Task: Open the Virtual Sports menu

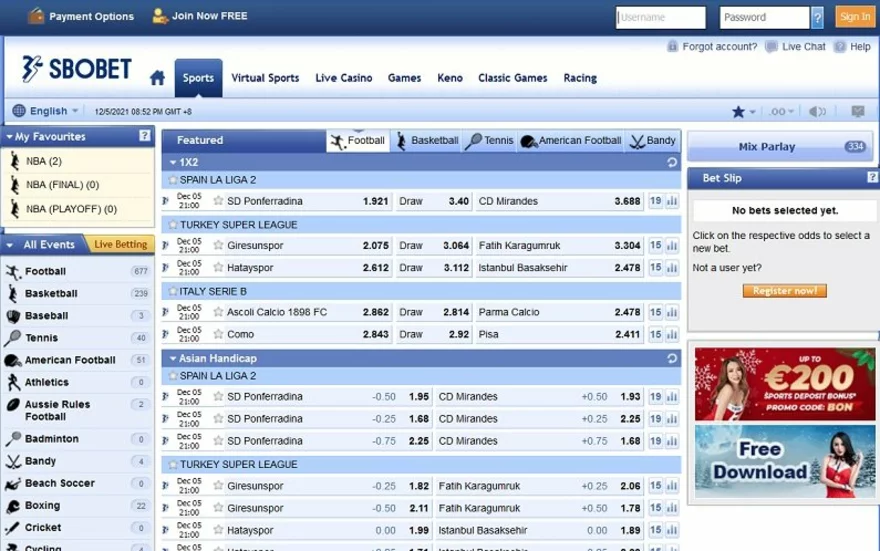Action: click(x=265, y=78)
